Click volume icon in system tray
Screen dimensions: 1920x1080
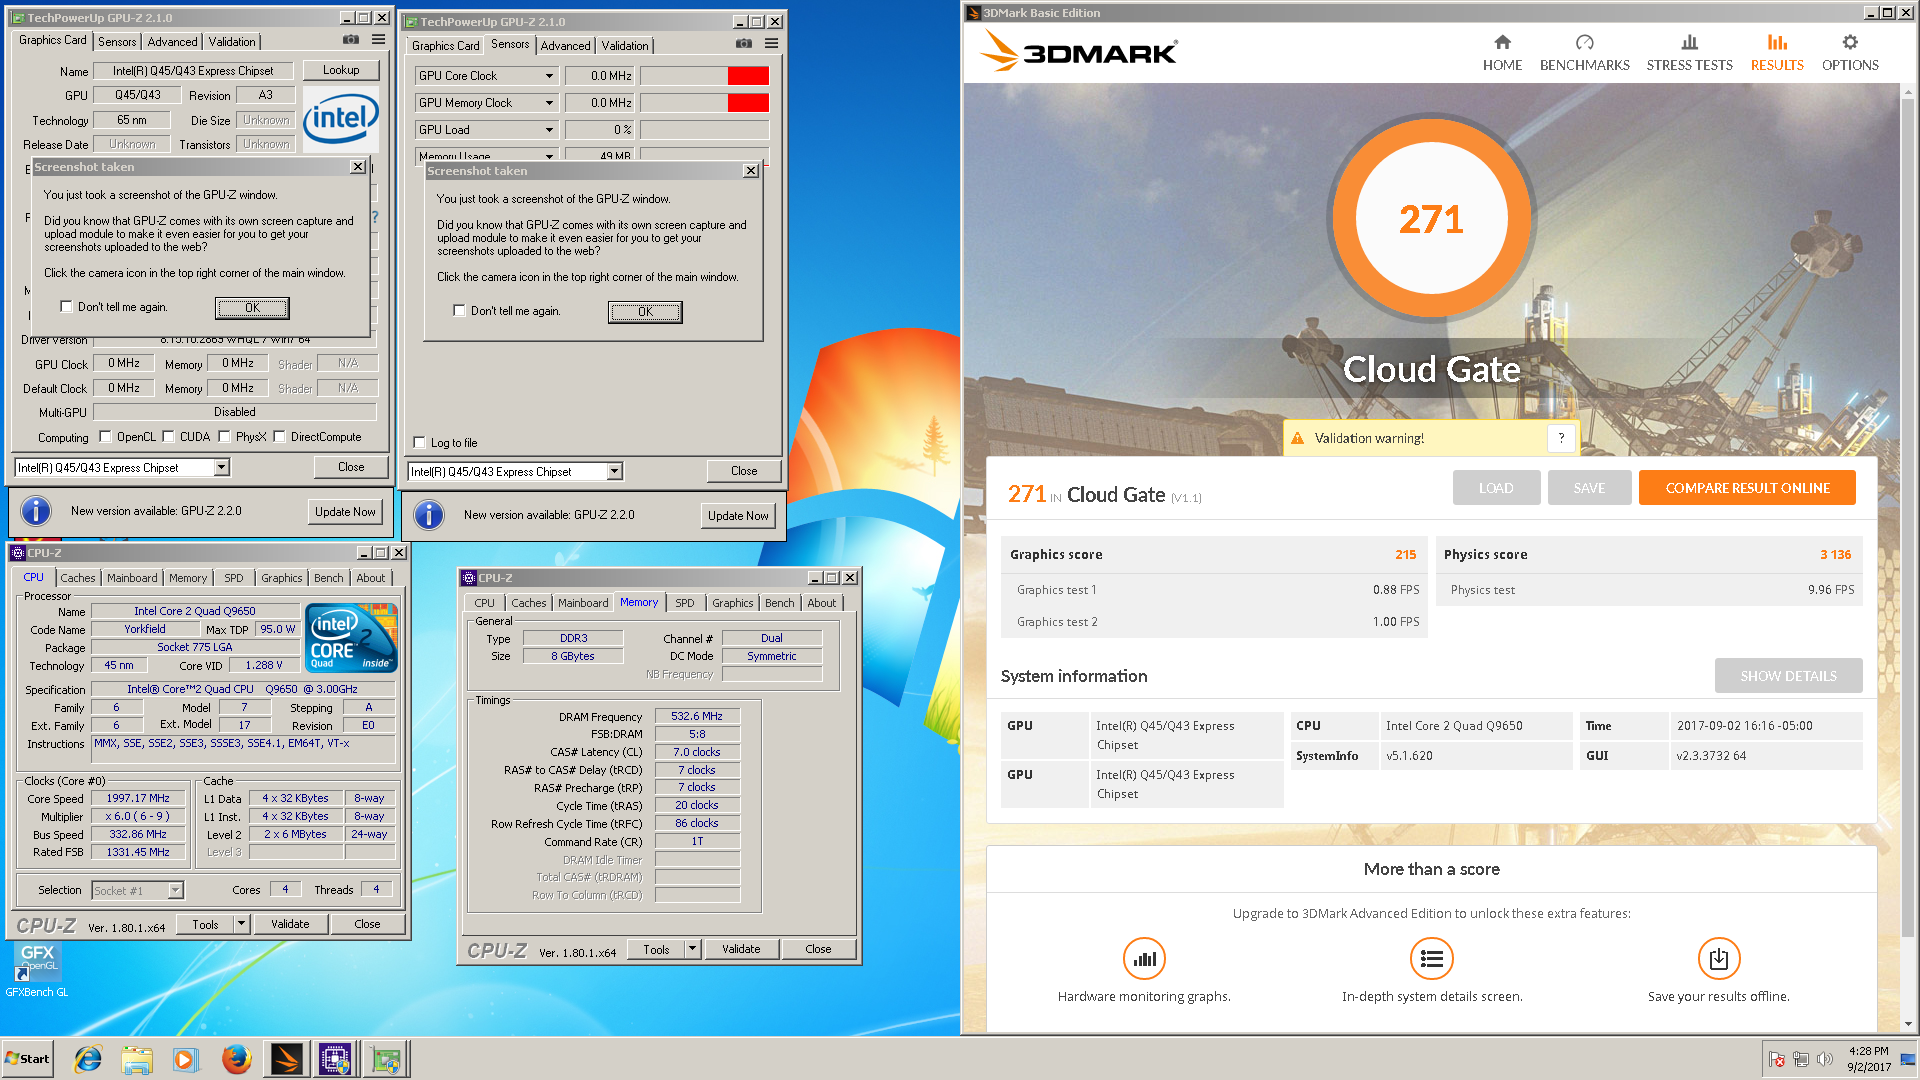click(x=1824, y=1059)
